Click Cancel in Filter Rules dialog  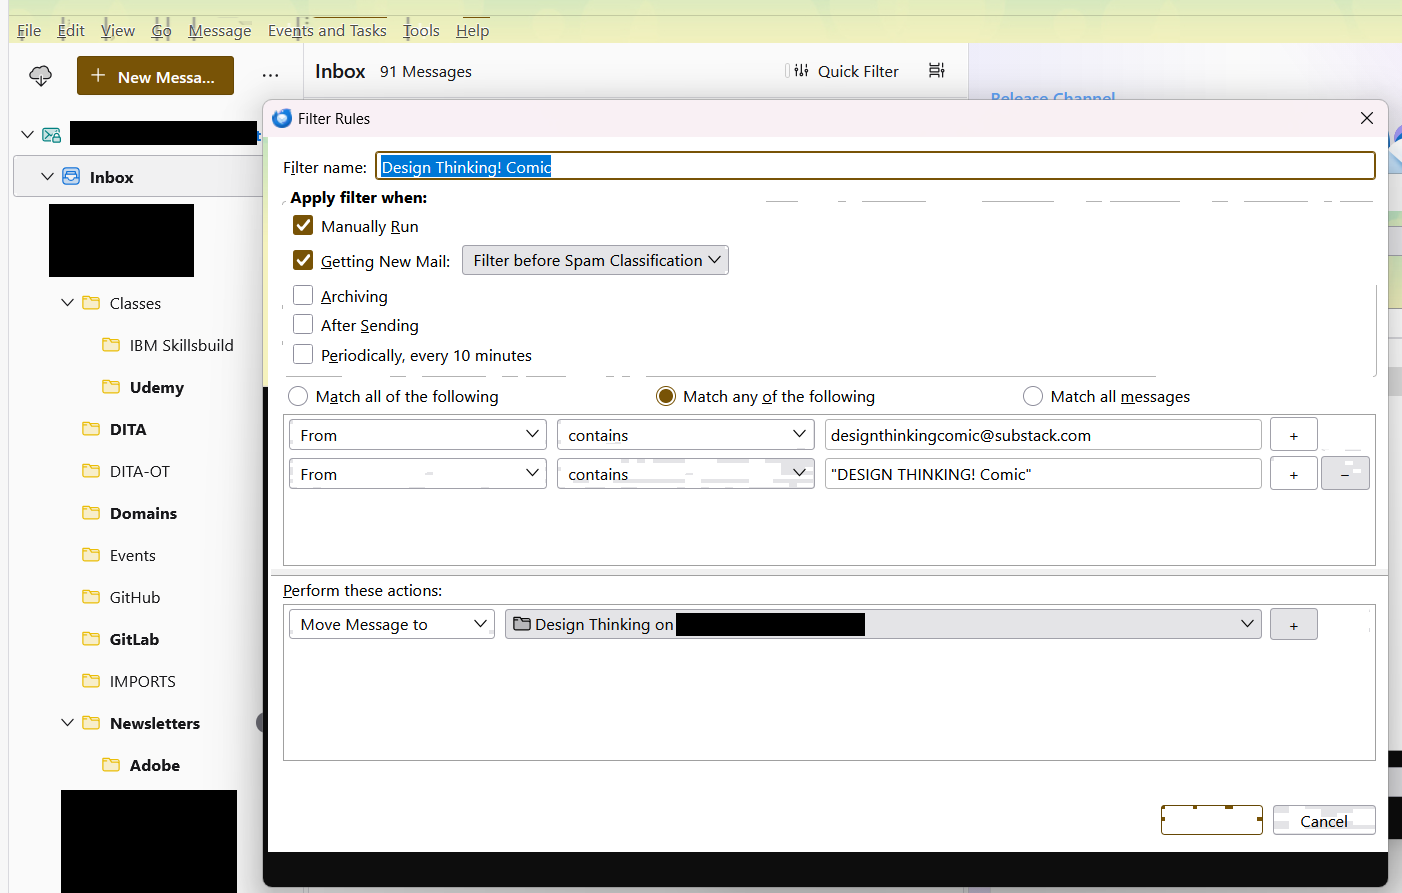tap(1324, 820)
